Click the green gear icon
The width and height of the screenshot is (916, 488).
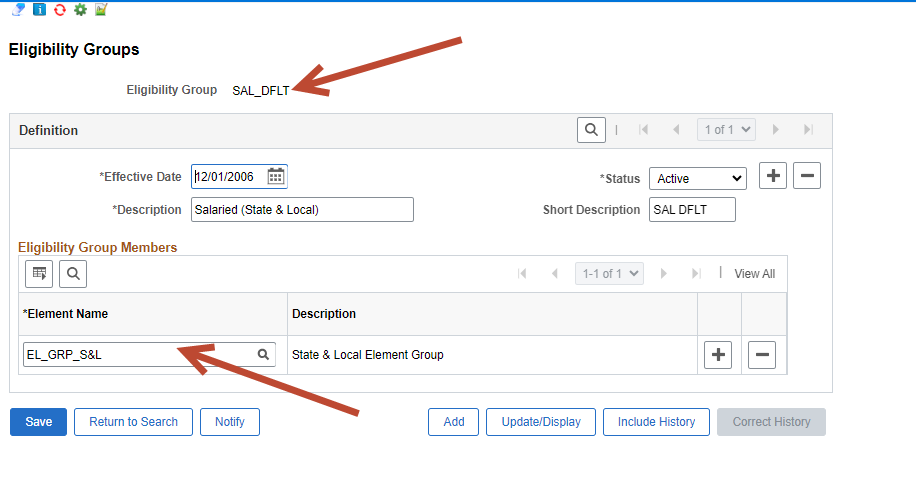pyautogui.click(x=80, y=9)
